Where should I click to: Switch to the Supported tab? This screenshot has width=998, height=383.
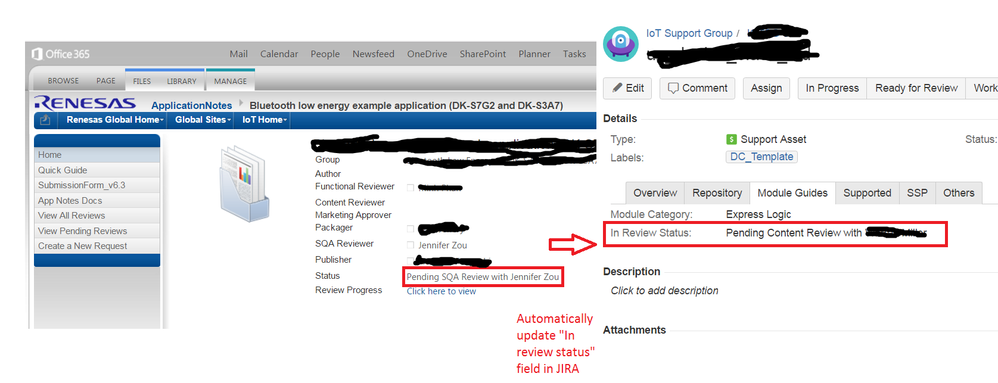(x=867, y=193)
